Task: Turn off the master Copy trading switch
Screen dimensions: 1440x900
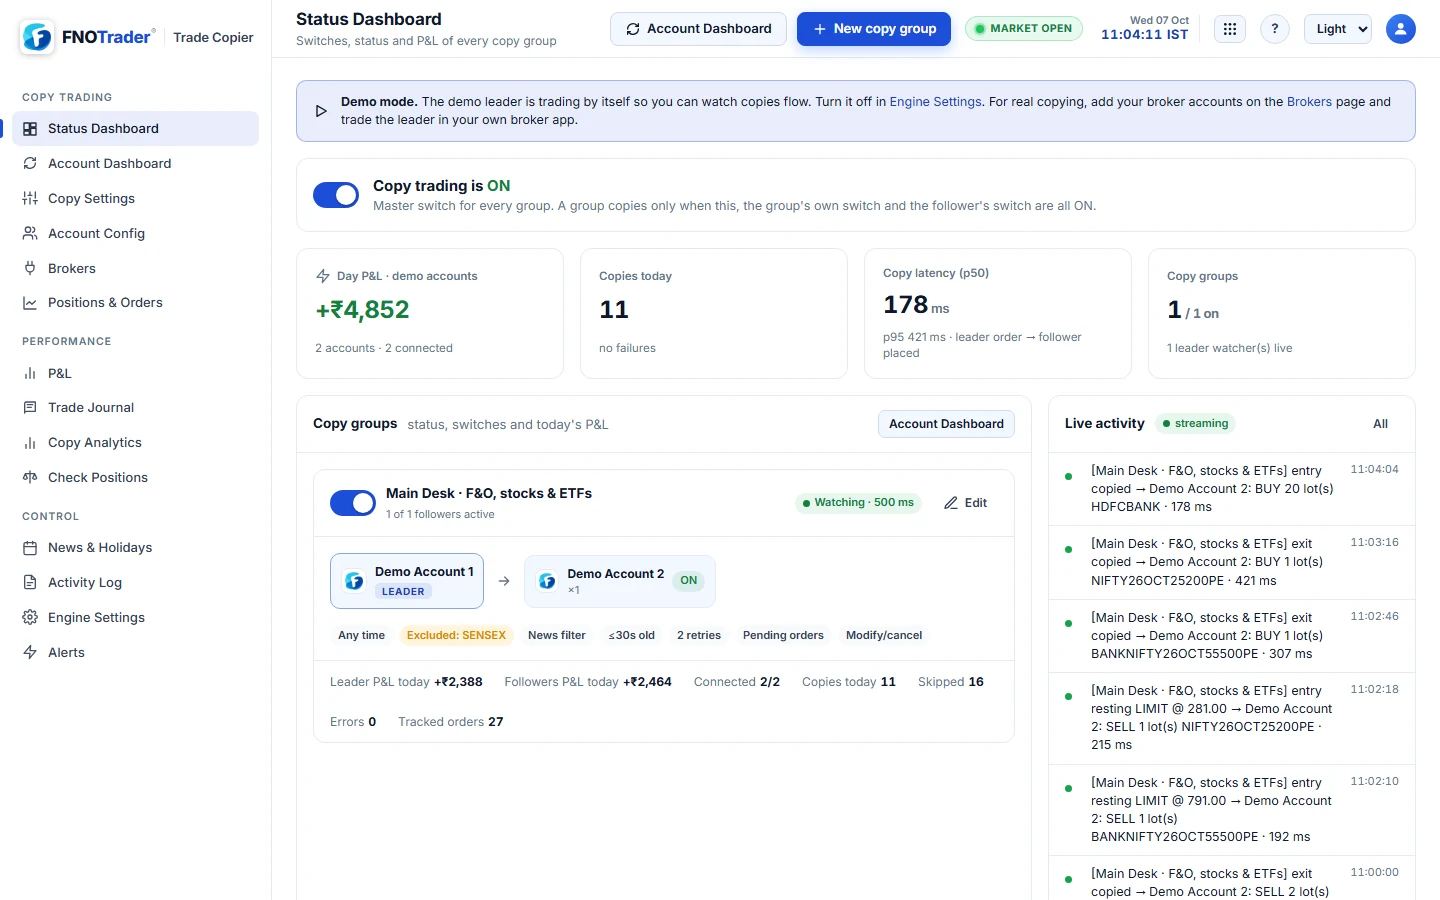Action: (336, 195)
